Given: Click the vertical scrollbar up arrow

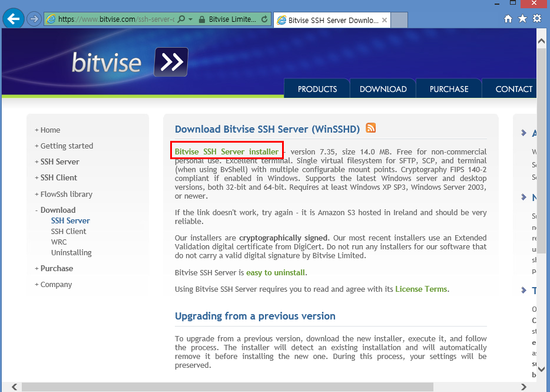Looking at the screenshot, I should (x=541, y=41).
